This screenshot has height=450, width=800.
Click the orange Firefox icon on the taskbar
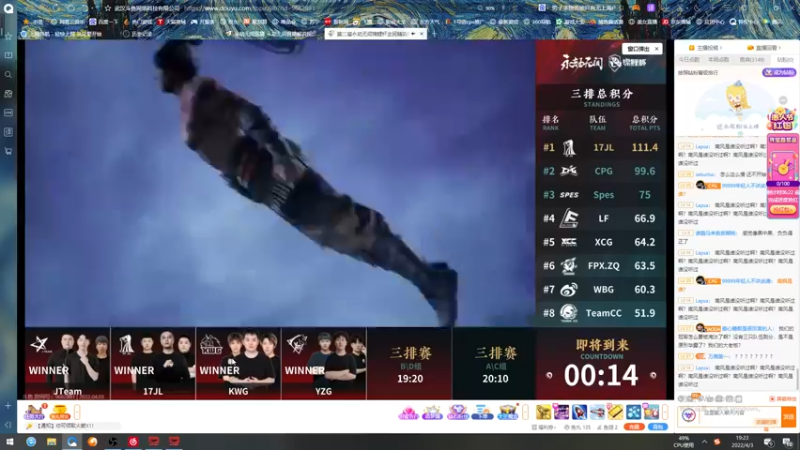point(92,442)
